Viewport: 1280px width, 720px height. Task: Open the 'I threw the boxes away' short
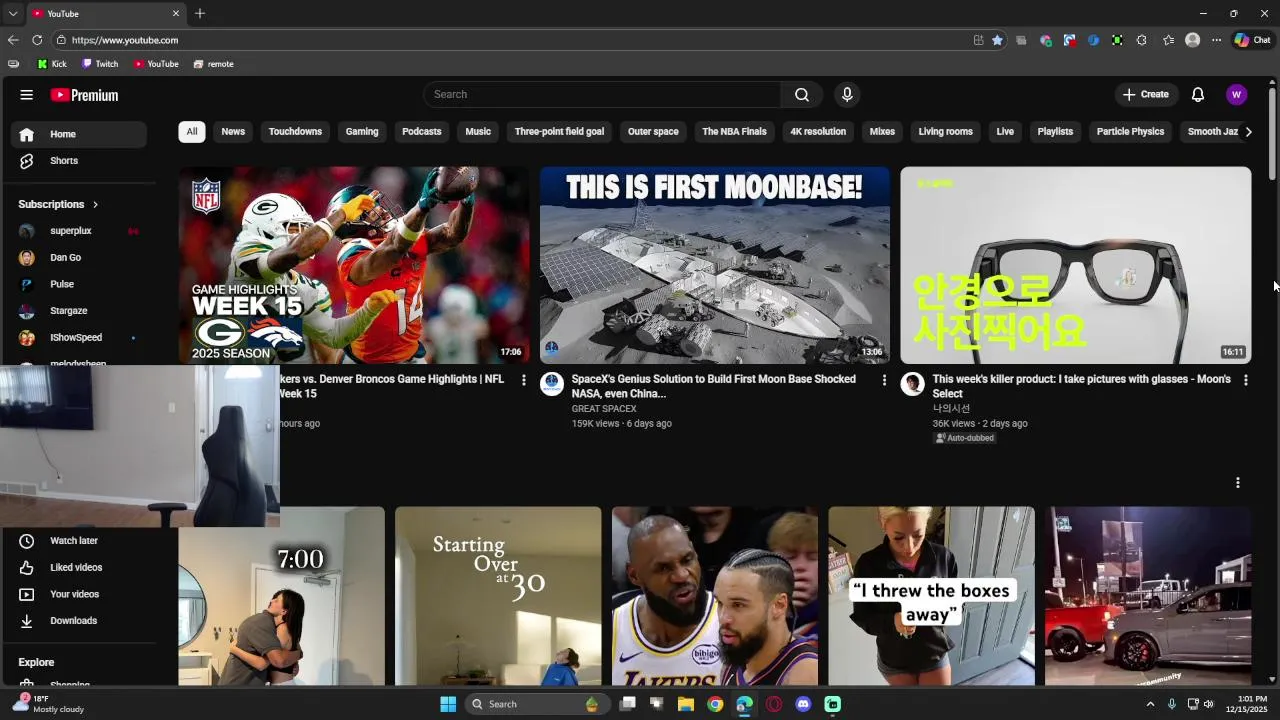pyautogui.click(x=931, y=596)
